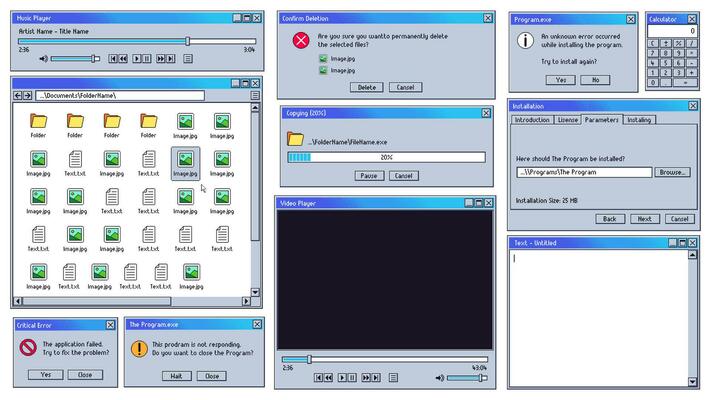
Task: Play the track in Music Player
Action: (x=137, y=59)
